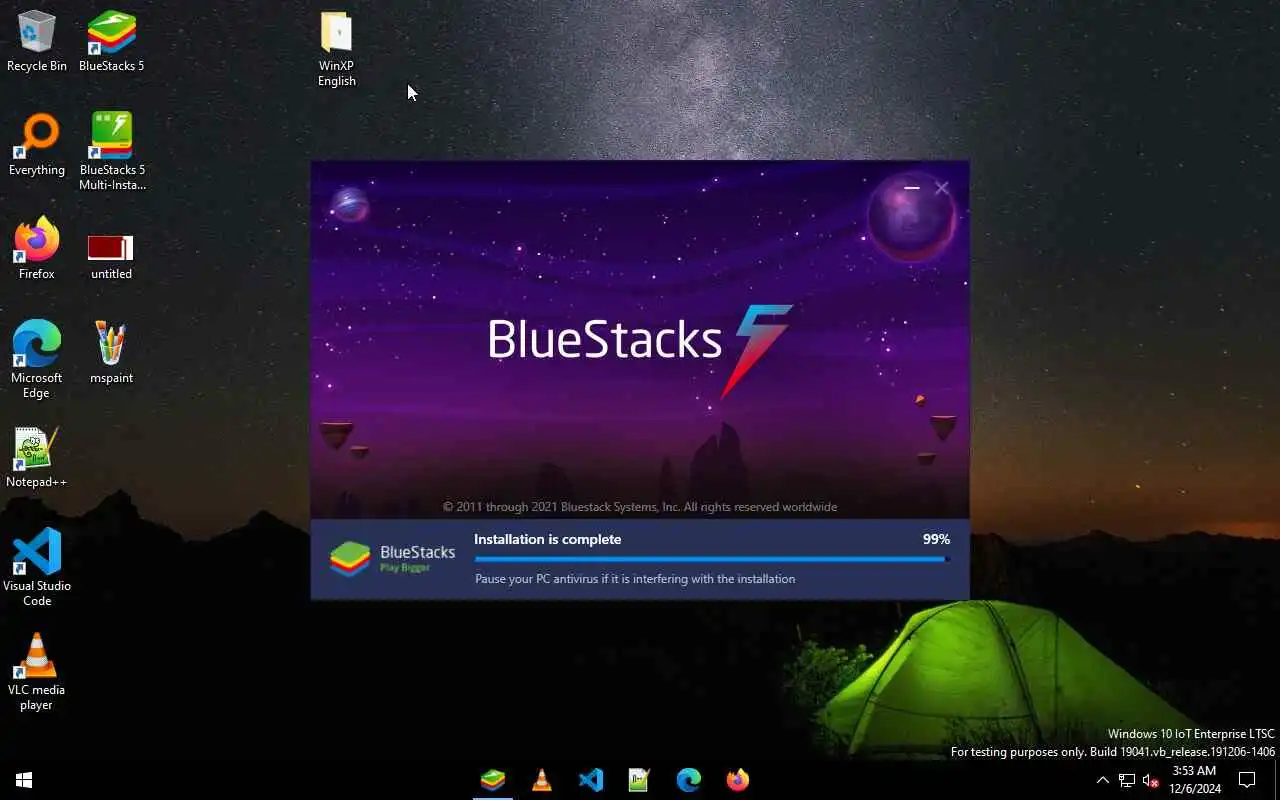Screen dimensions: 1280x800
Task: Click the muted volume tray icon
Action: 1150,780
